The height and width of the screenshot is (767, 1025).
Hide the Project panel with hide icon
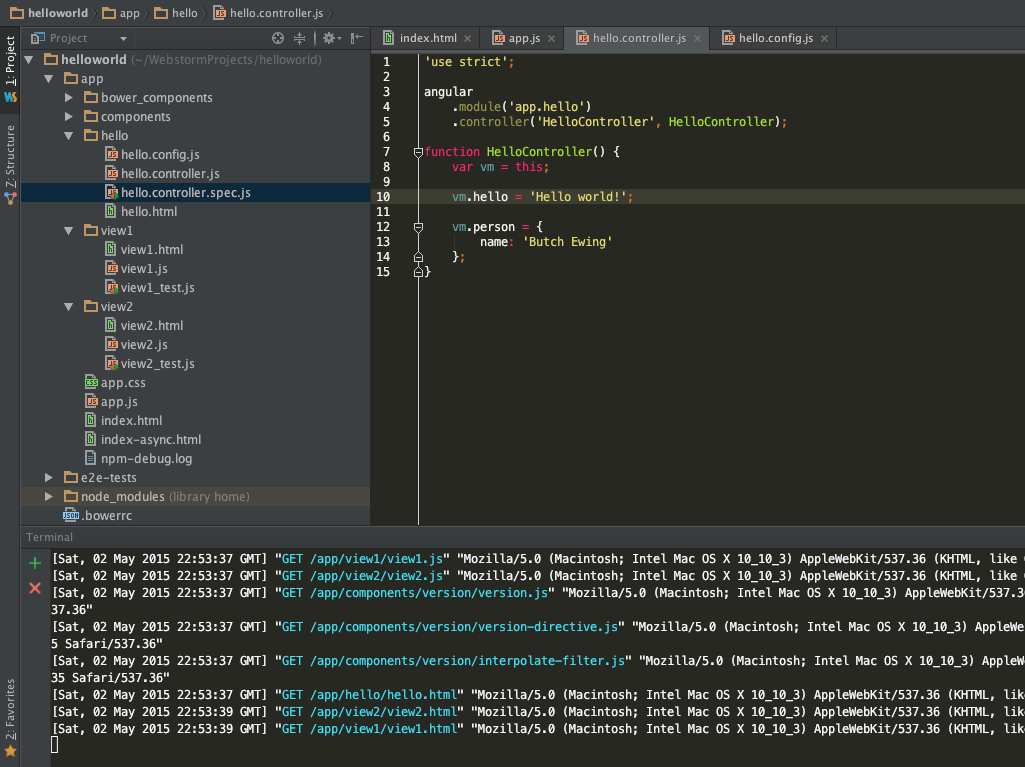(356, 39)
